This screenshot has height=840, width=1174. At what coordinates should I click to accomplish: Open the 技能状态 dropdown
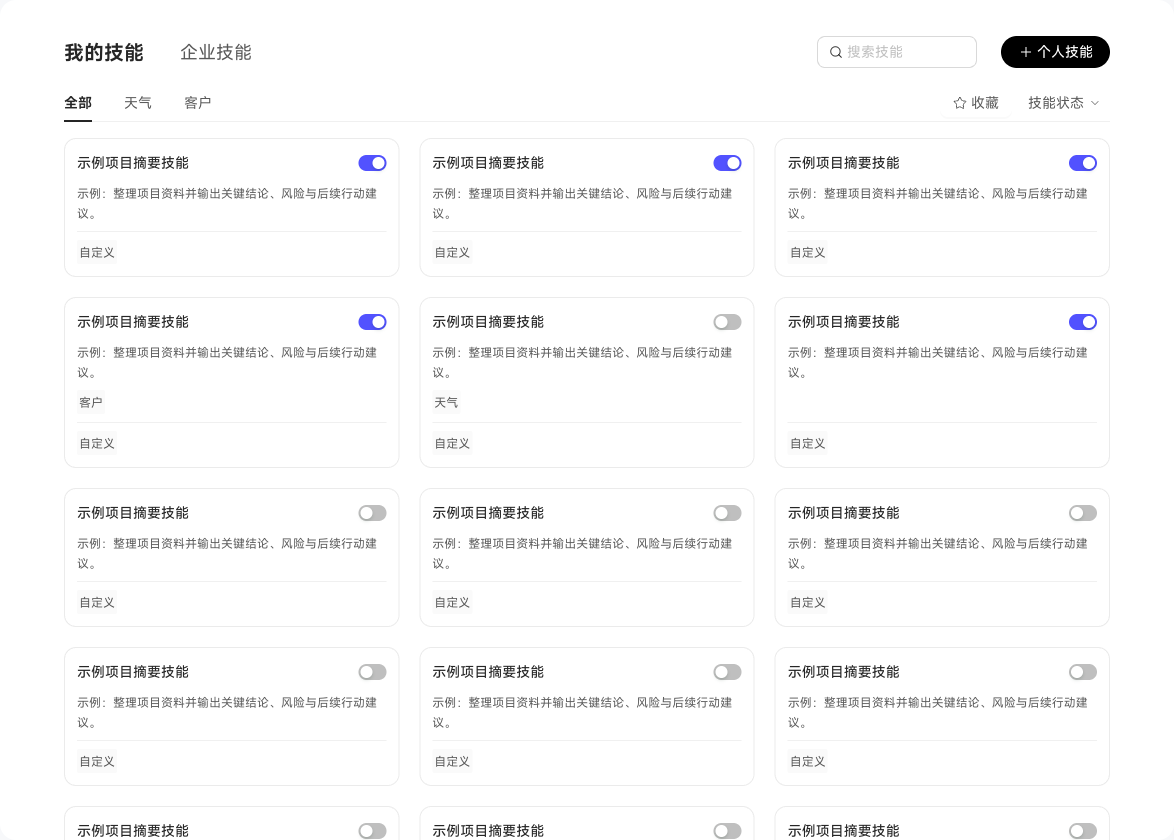1063,103
